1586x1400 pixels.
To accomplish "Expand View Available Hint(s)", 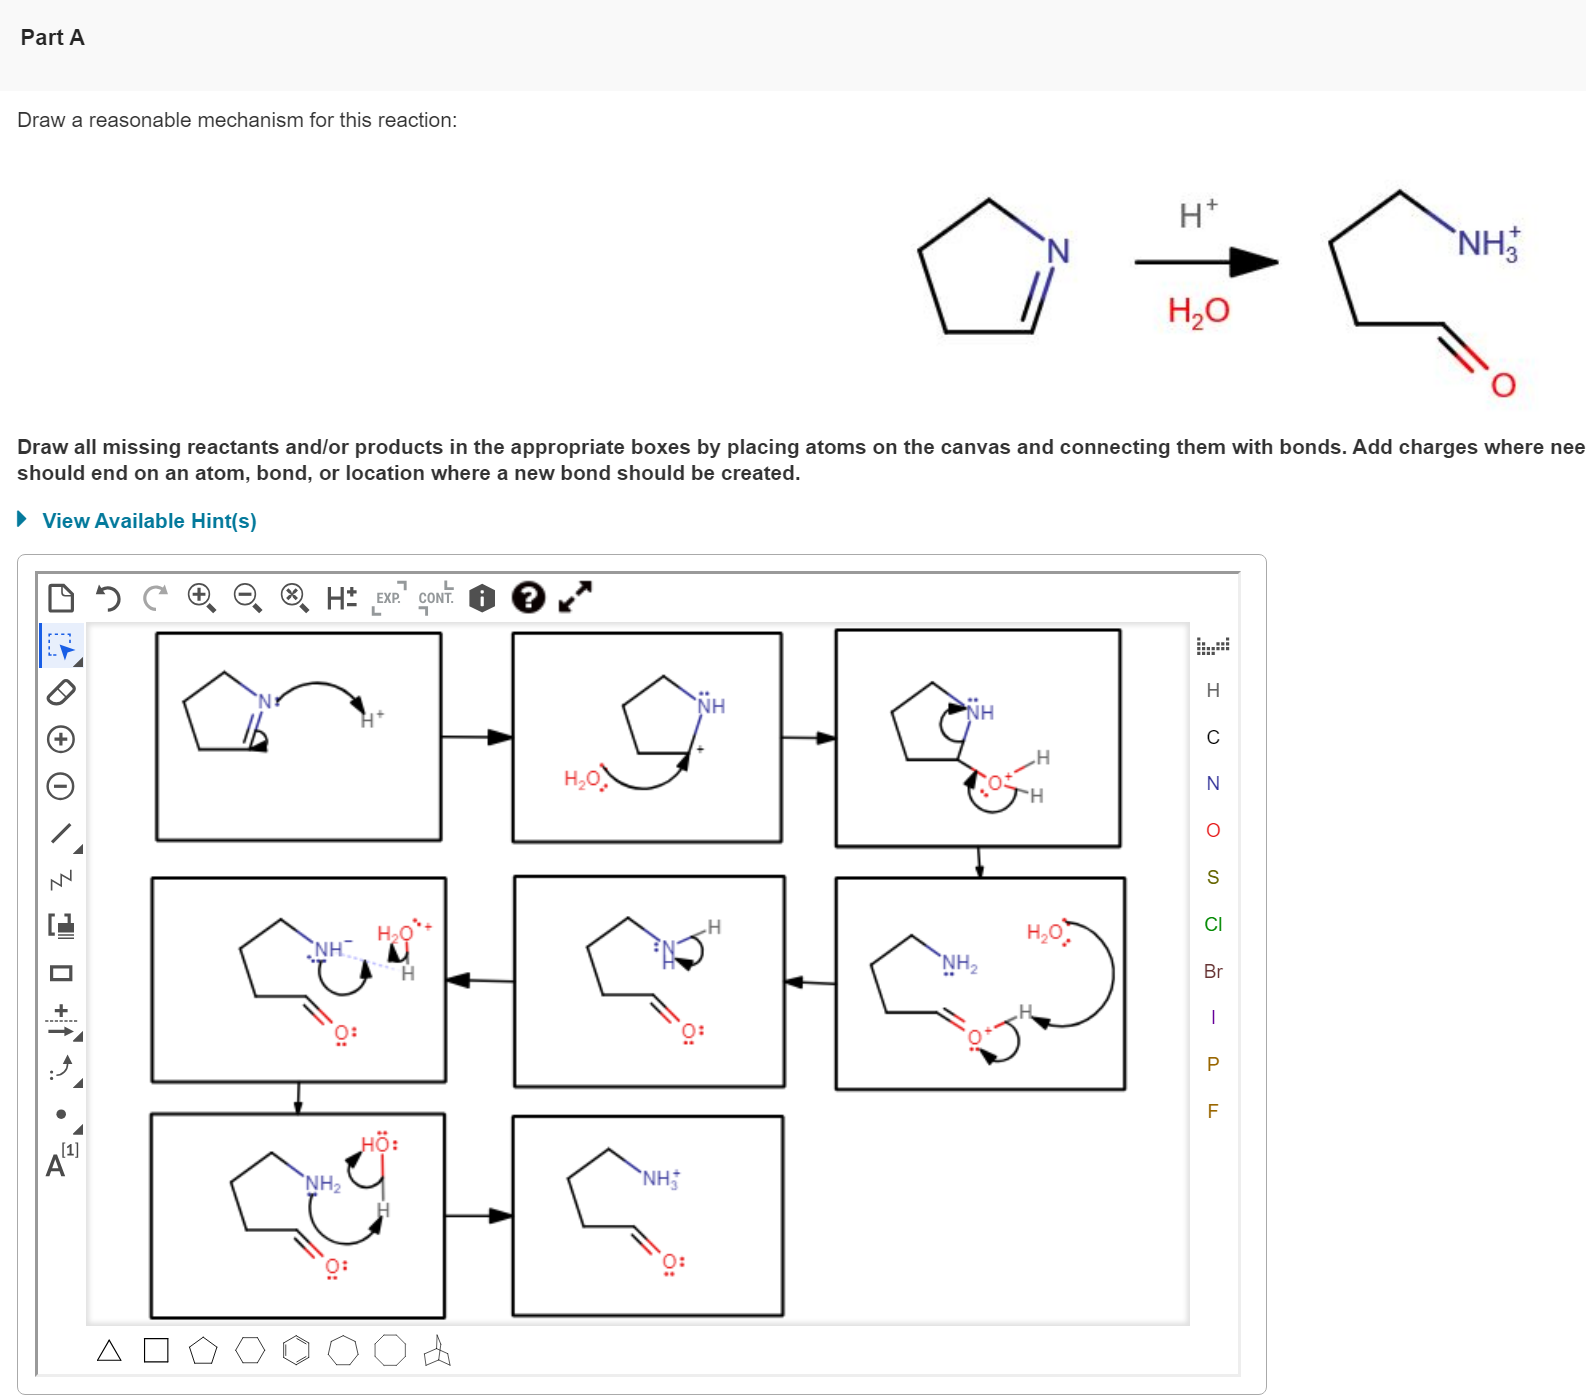I will 22,519.
